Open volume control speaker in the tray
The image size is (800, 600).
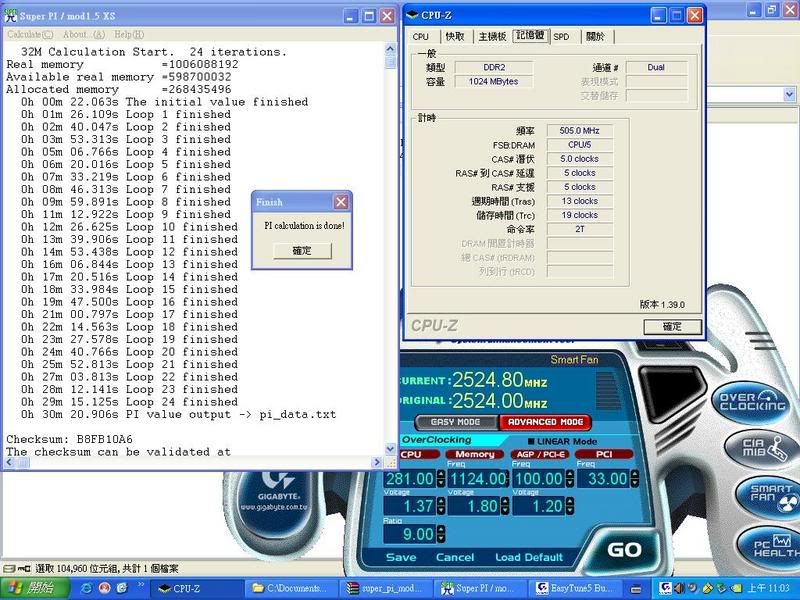pyautogui.click(x=679, y=588)
